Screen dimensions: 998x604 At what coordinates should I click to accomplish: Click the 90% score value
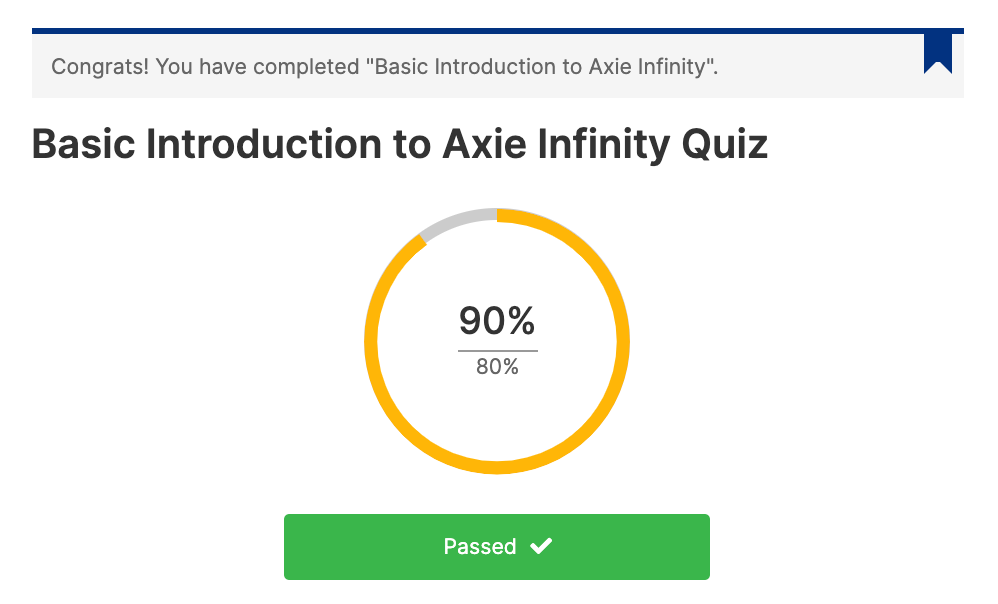click(x=497, y=321)
